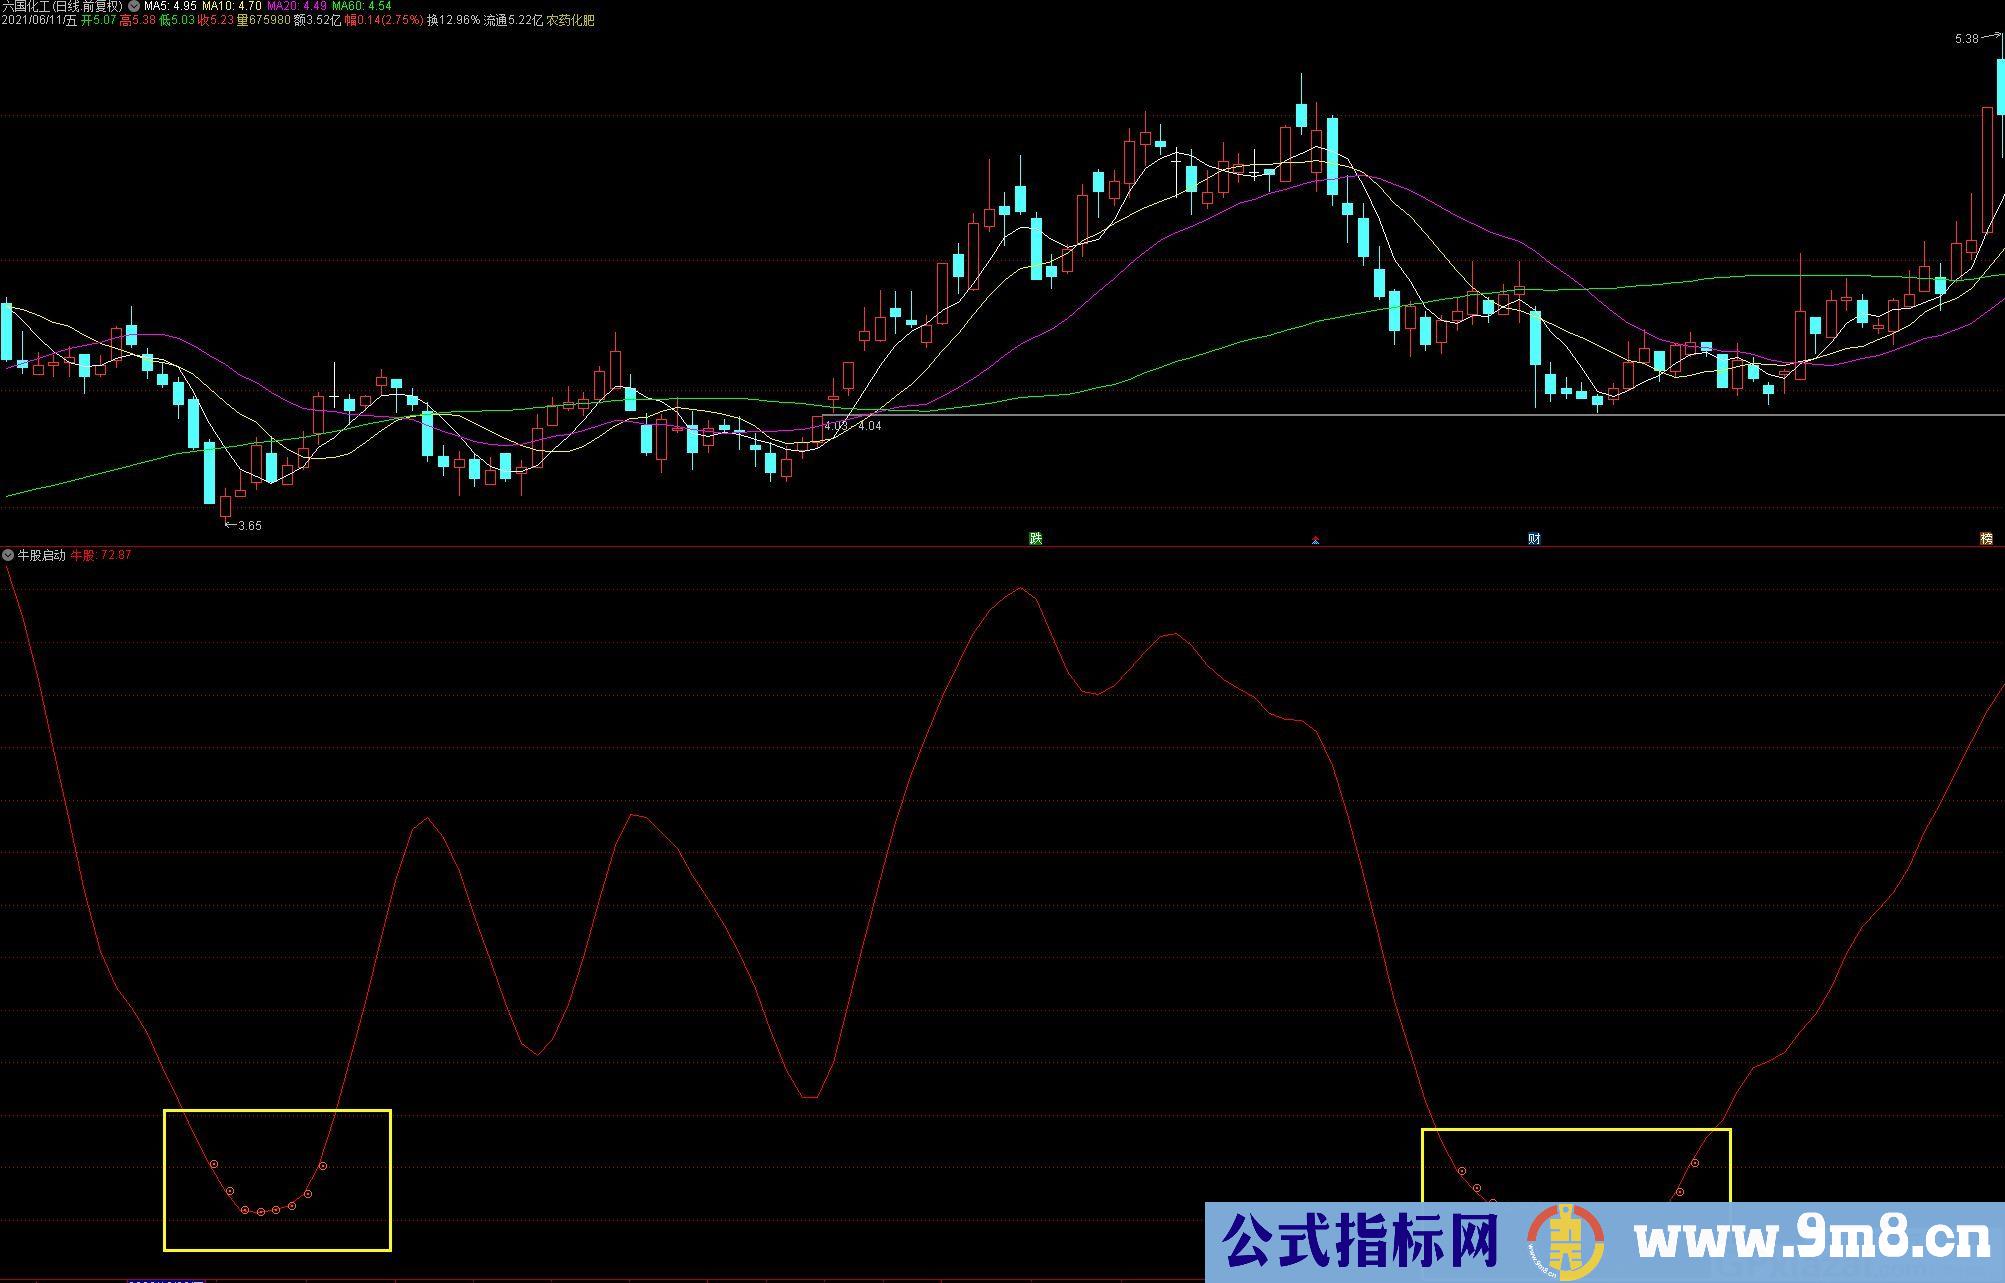Click the MA60: 4.54 label
This screenshot has height=1283, width=2005.
(x=362, y=6)
